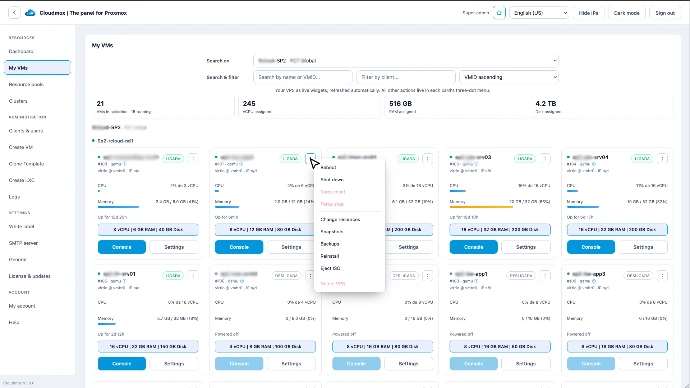Click Console on the srv03 card
The height and width of the screenshot is (388, 690).
click(x=473, y=247)
